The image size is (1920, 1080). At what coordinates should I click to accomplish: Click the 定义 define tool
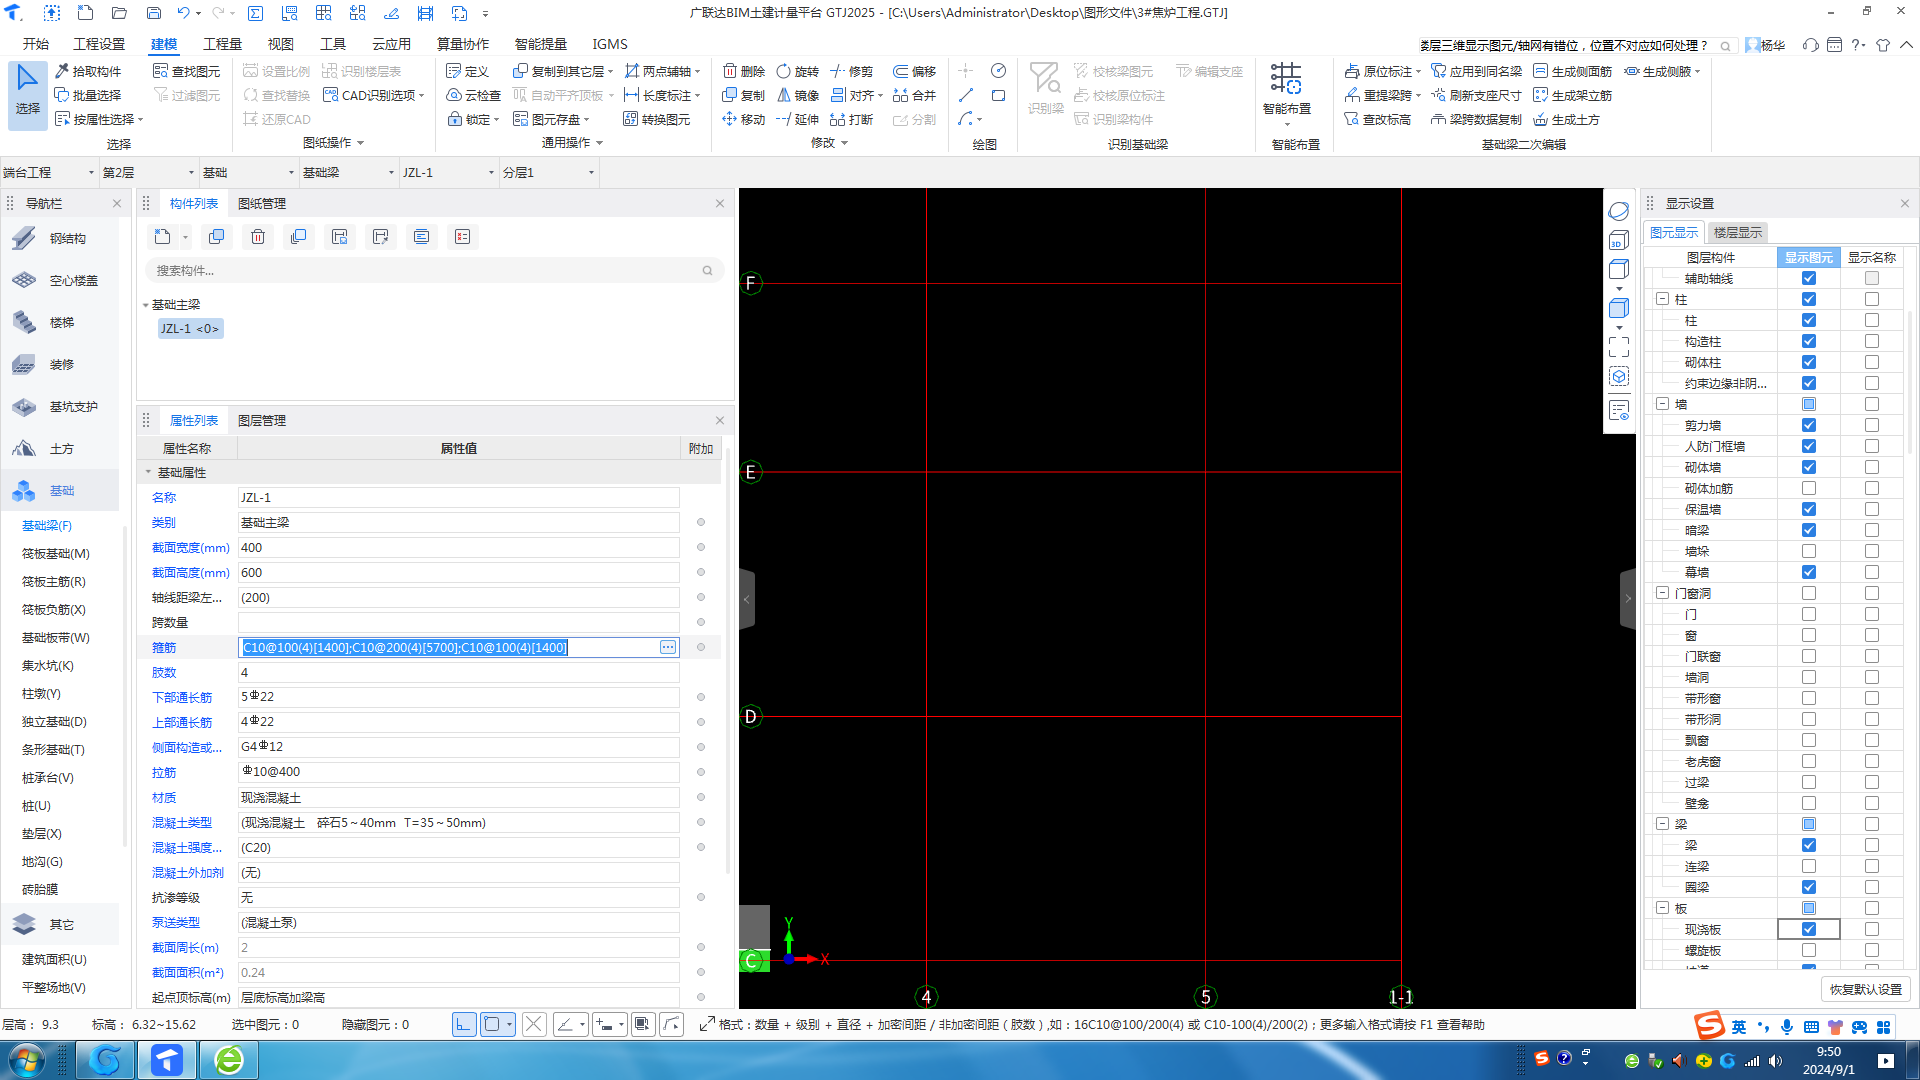[467, 71]
